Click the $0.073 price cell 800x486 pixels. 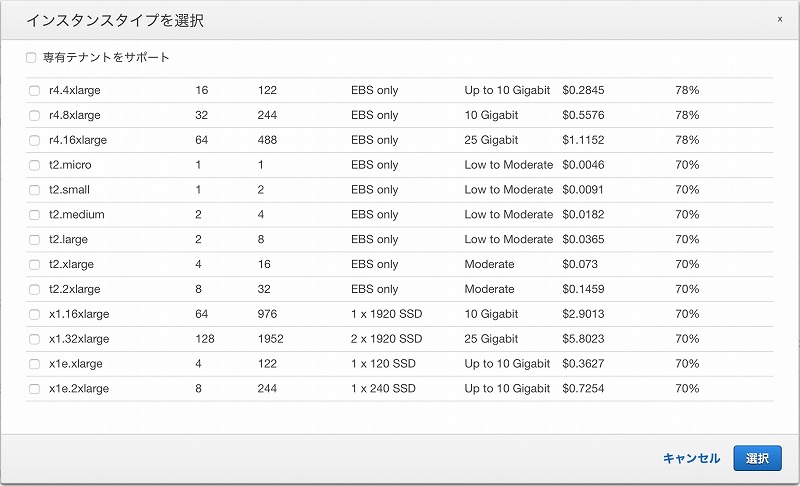pos(580,264)
